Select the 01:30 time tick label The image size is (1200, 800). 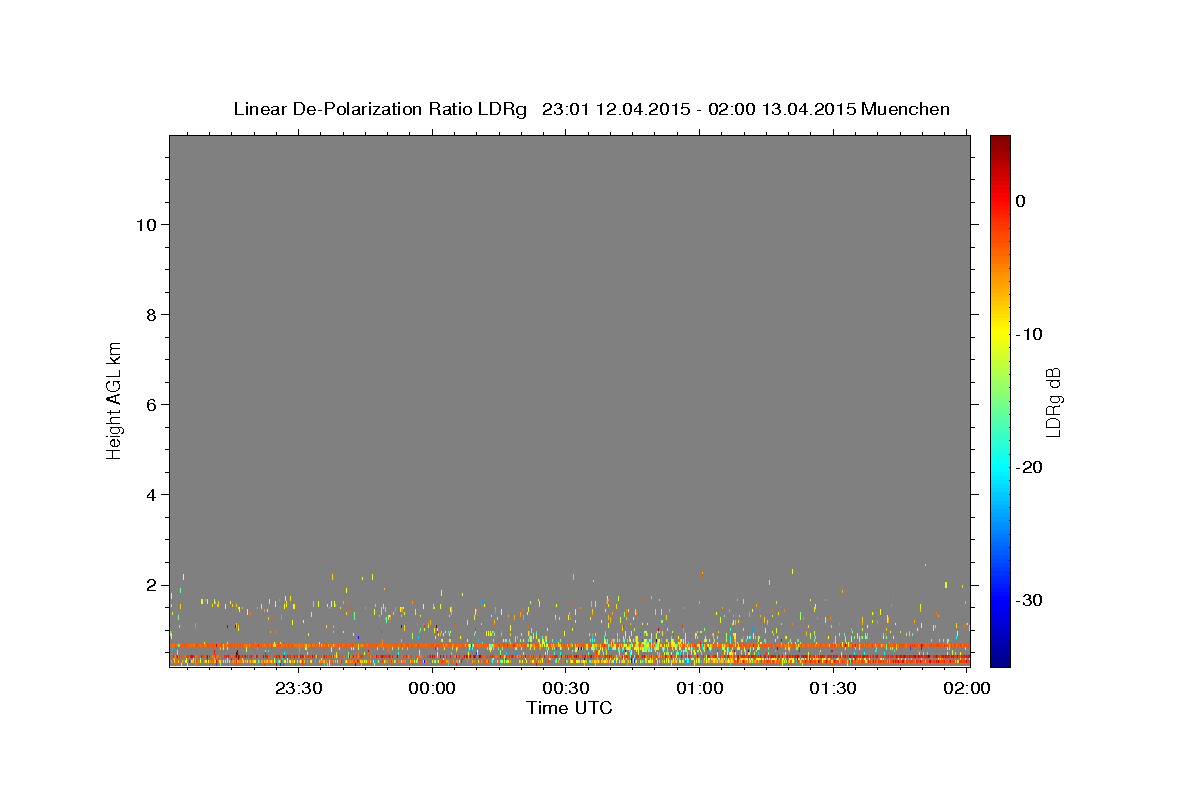tap(832, 688)
